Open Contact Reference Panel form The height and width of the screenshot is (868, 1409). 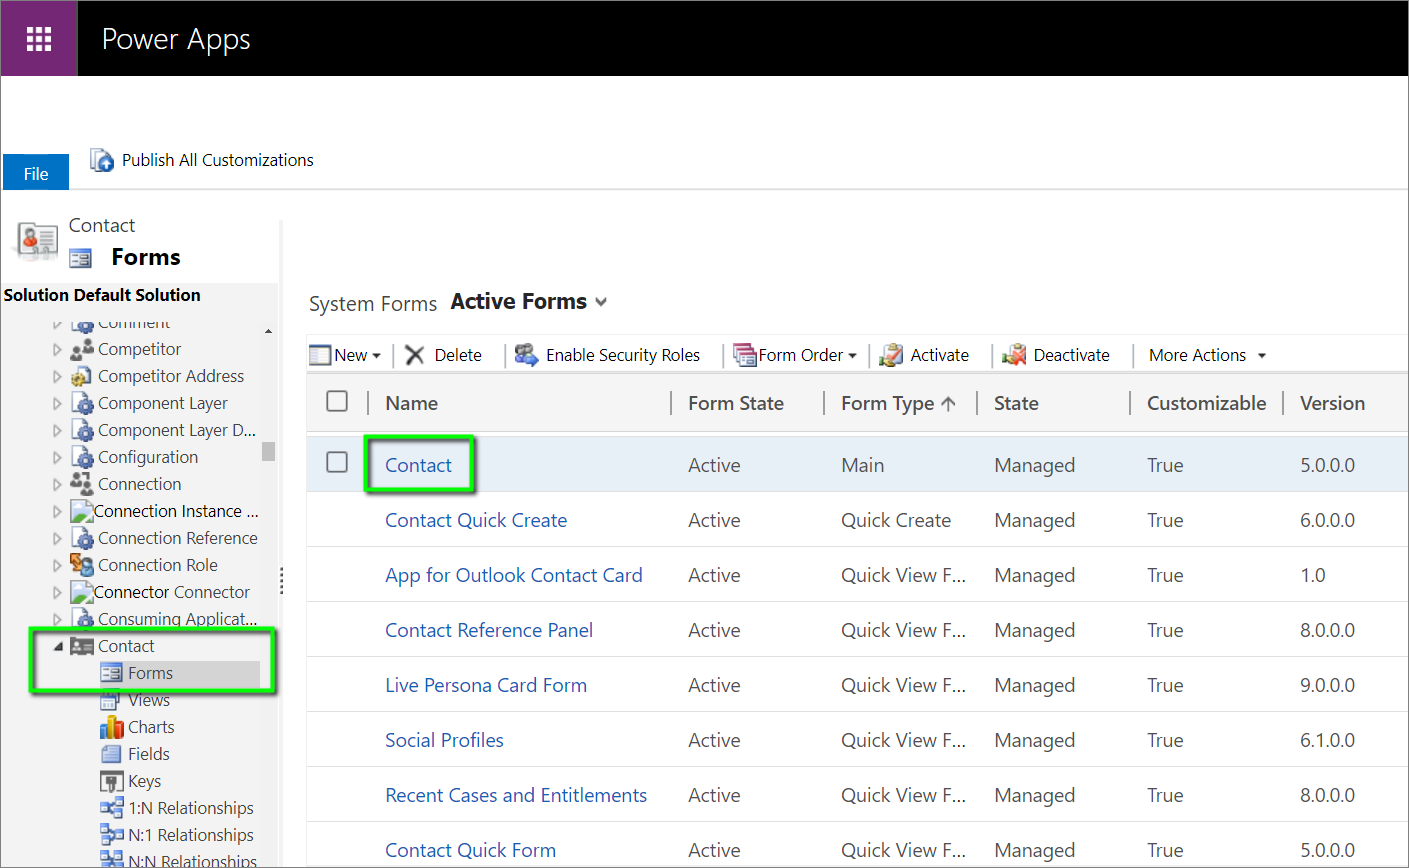(x=489, y=630)
